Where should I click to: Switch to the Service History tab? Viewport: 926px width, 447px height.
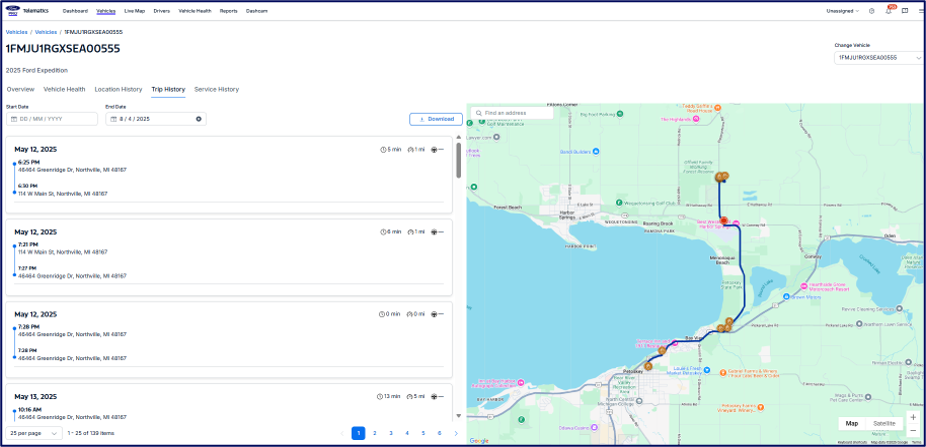[217, 89]
